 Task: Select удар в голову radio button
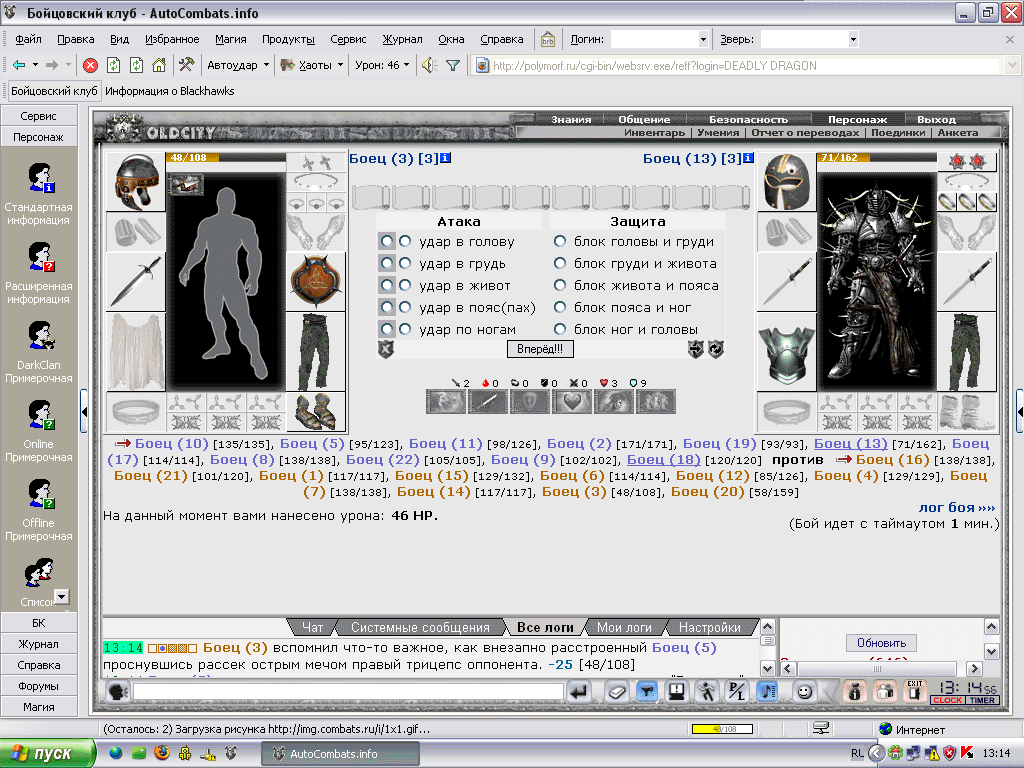tap(405, 242)
